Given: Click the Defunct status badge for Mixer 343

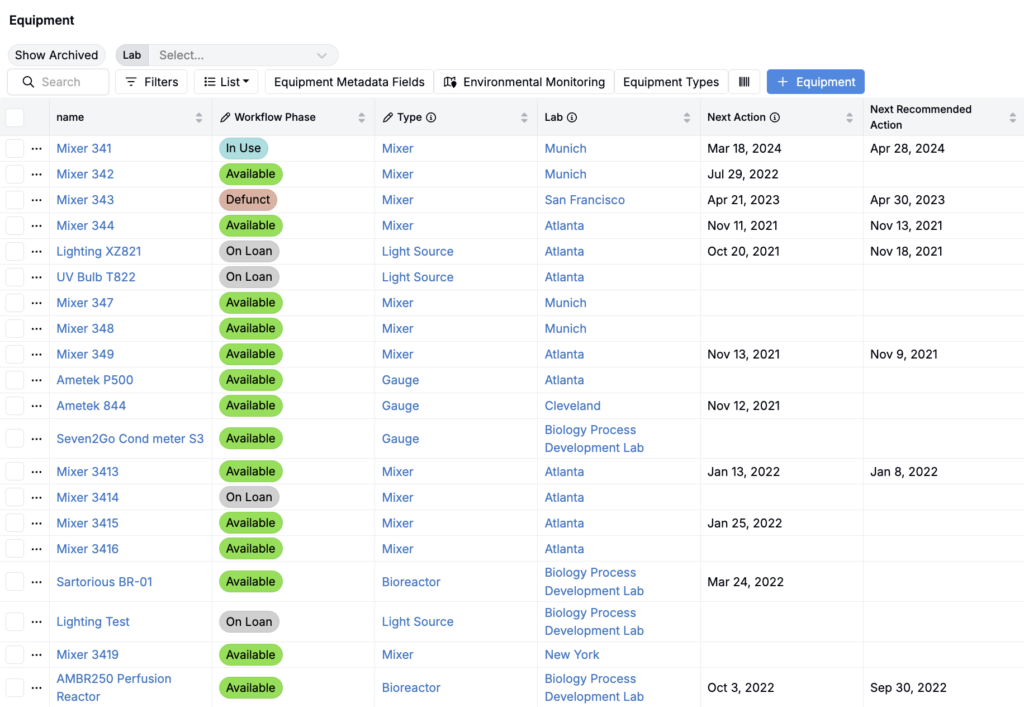Looking at the screenshot, I should (x=248, y=200).
